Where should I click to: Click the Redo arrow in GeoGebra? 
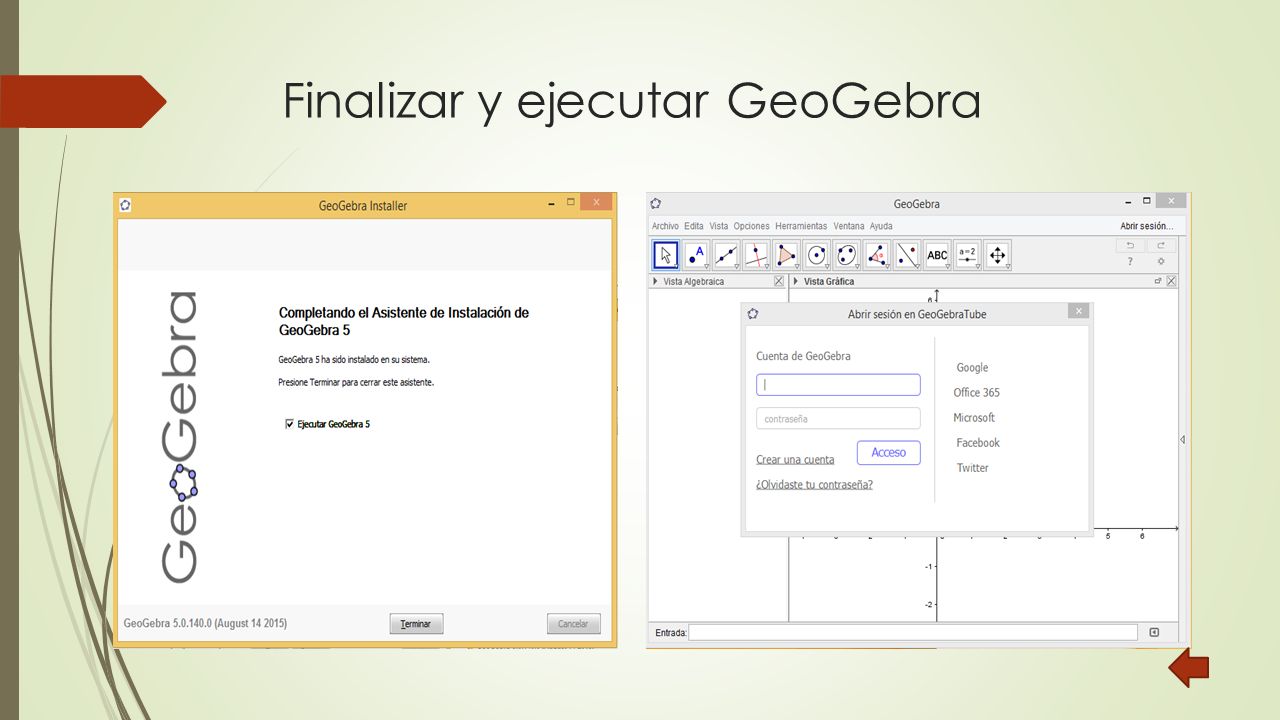click(1161, 245)
